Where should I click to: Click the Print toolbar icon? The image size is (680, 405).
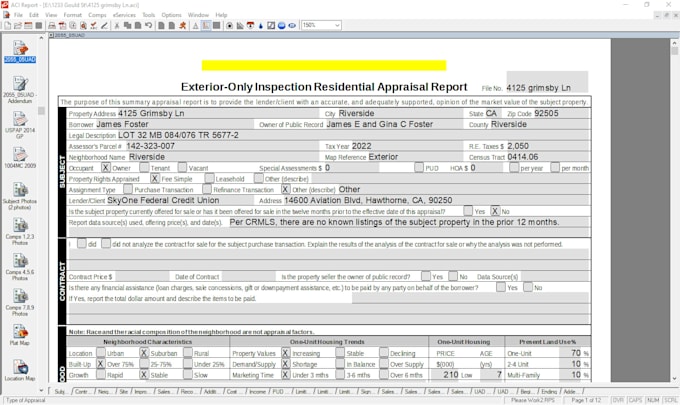(x=52, y=26)
